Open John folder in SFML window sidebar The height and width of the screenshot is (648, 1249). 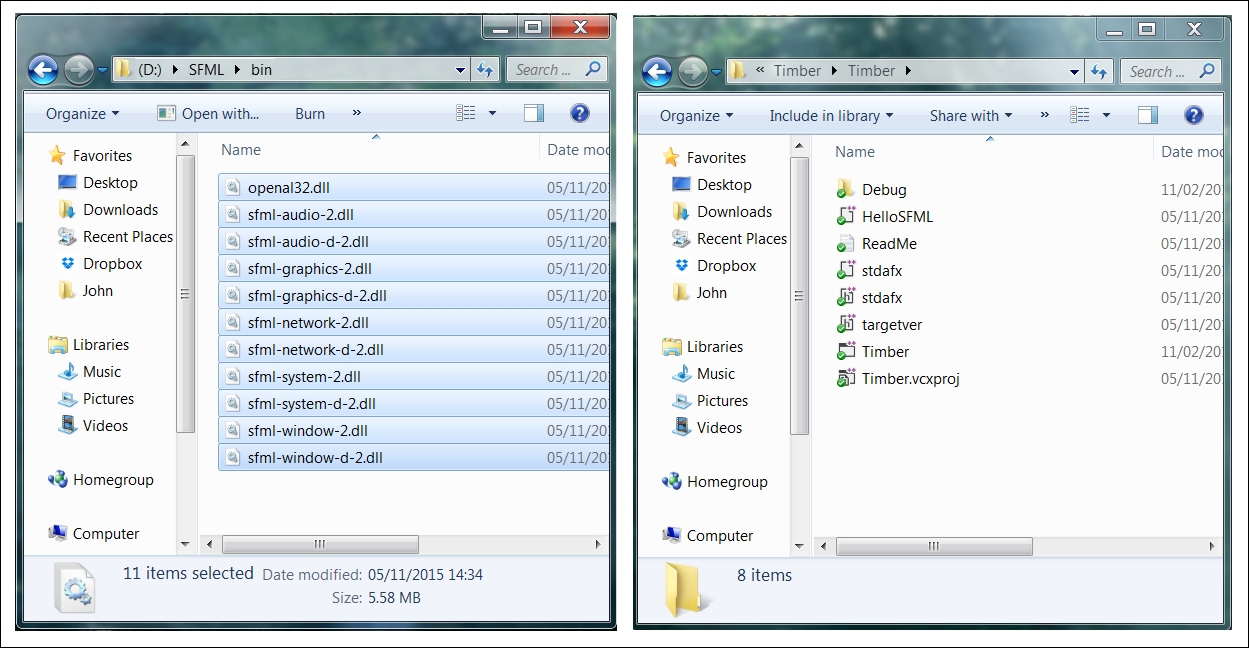coord(85,290)
